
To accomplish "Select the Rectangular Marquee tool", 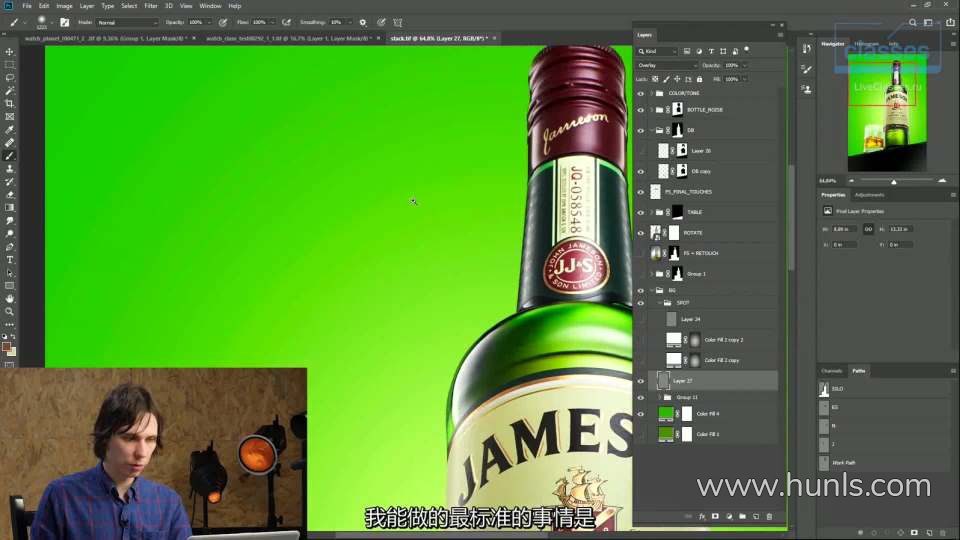I will click(x=10, y=65).
